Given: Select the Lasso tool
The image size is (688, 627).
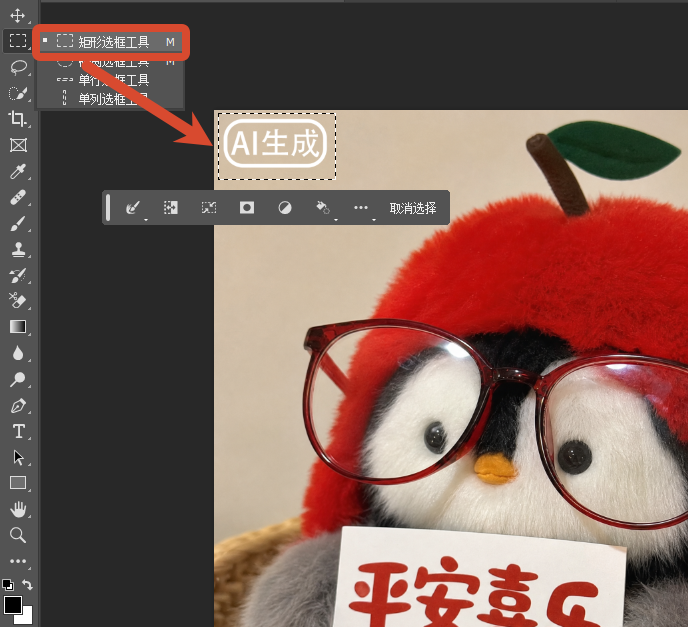Looking at the screenshot, I should [x=18, y=67].
